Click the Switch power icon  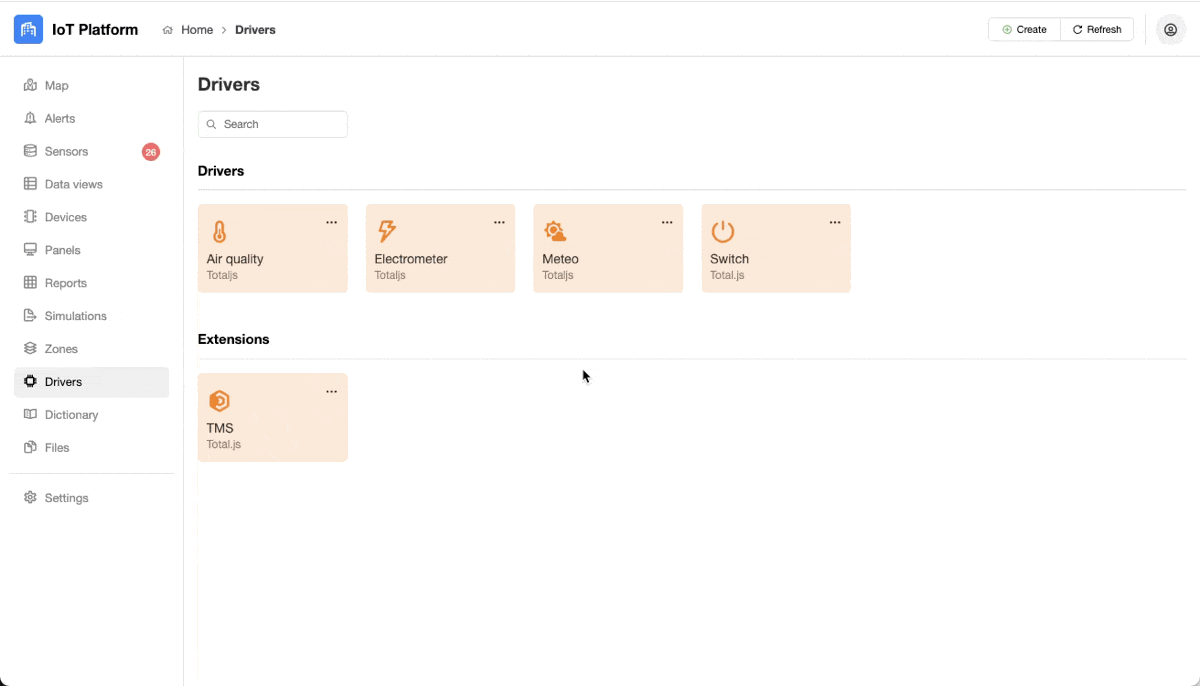point(722,232)
